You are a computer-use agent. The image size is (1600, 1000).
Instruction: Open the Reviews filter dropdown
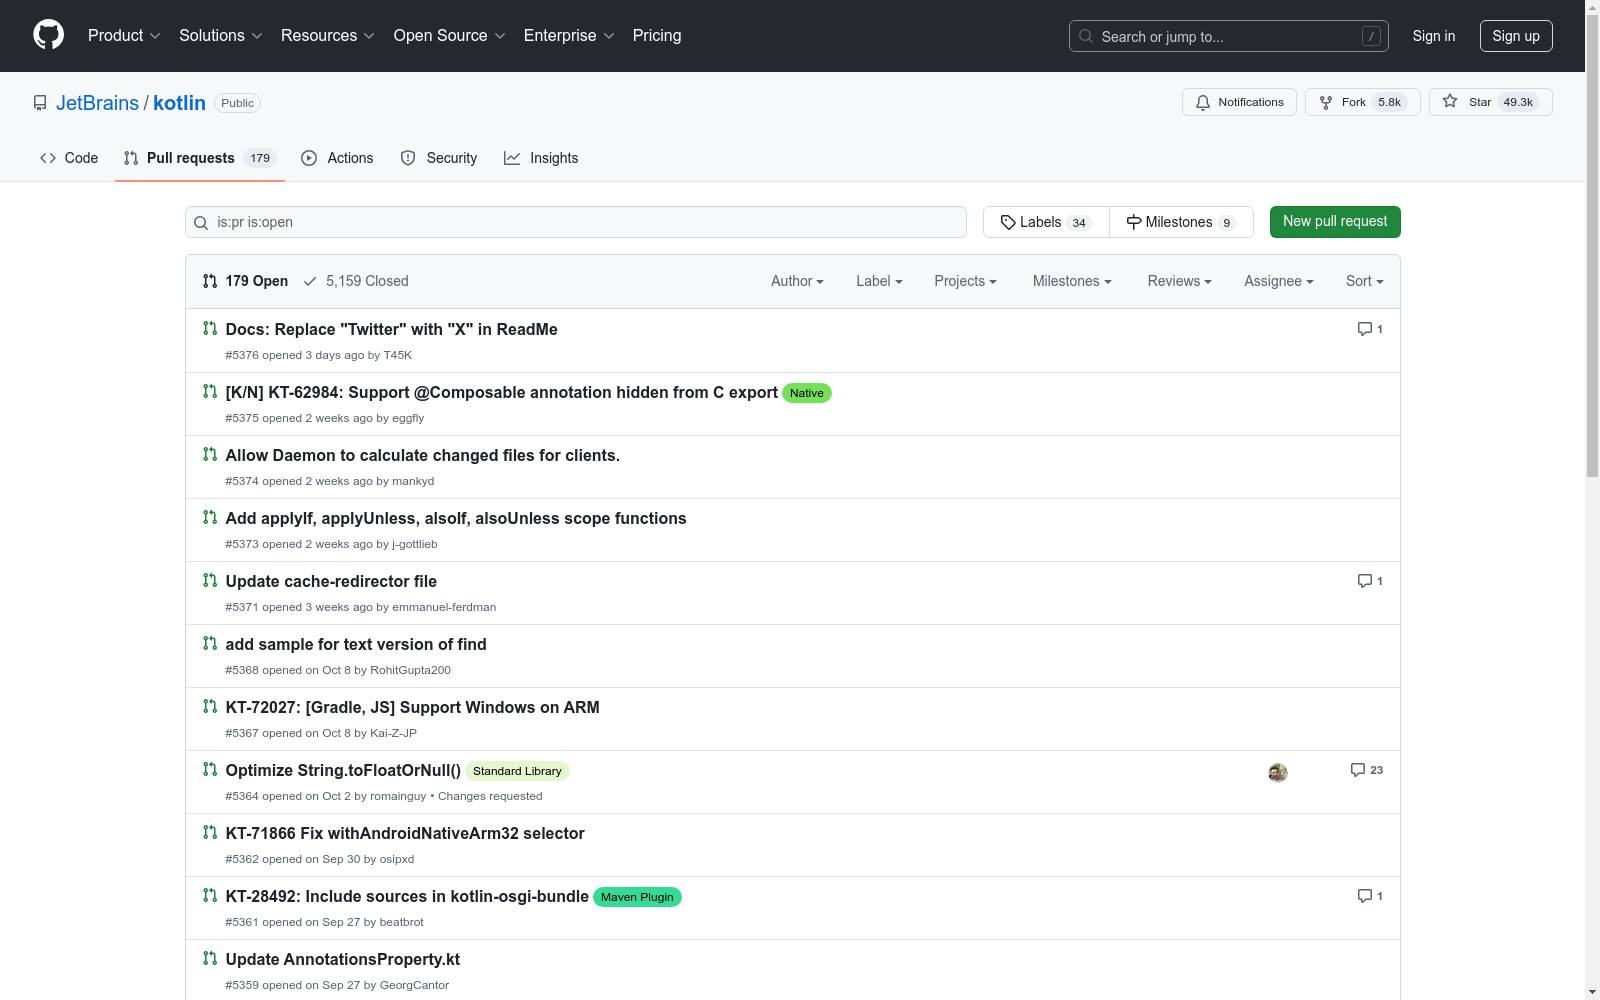click(1179, 281)
